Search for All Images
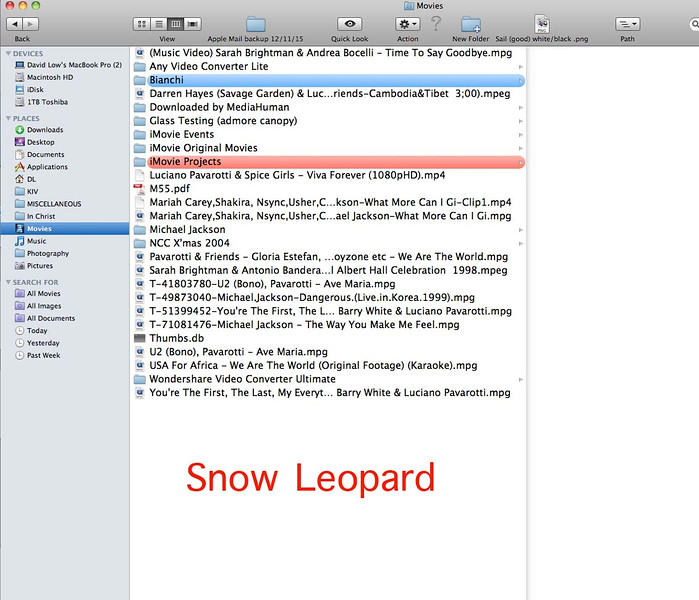 pos(38,306)
